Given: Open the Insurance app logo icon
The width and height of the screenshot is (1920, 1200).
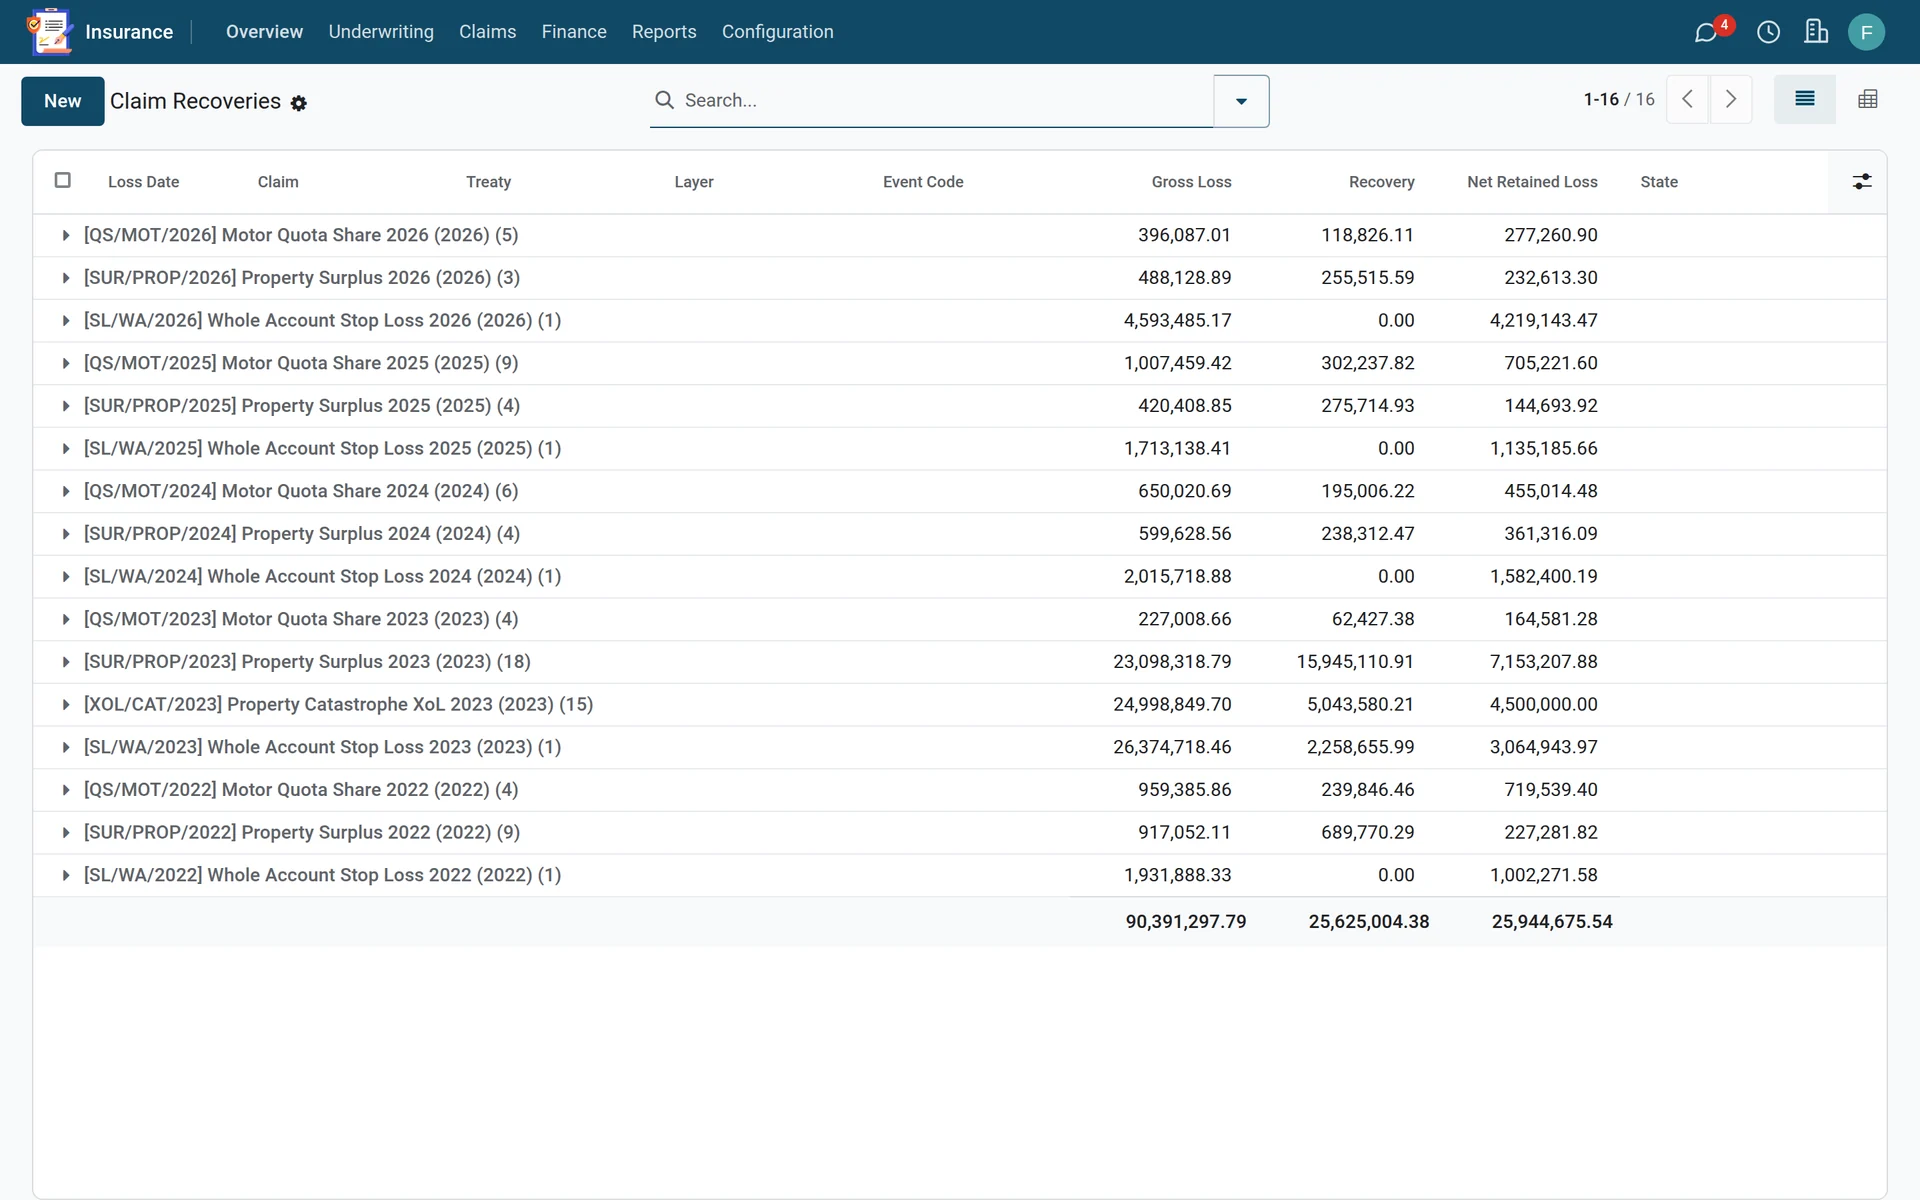Looking at the screenshot, I should pyautogui.click(x=50, y=32).
